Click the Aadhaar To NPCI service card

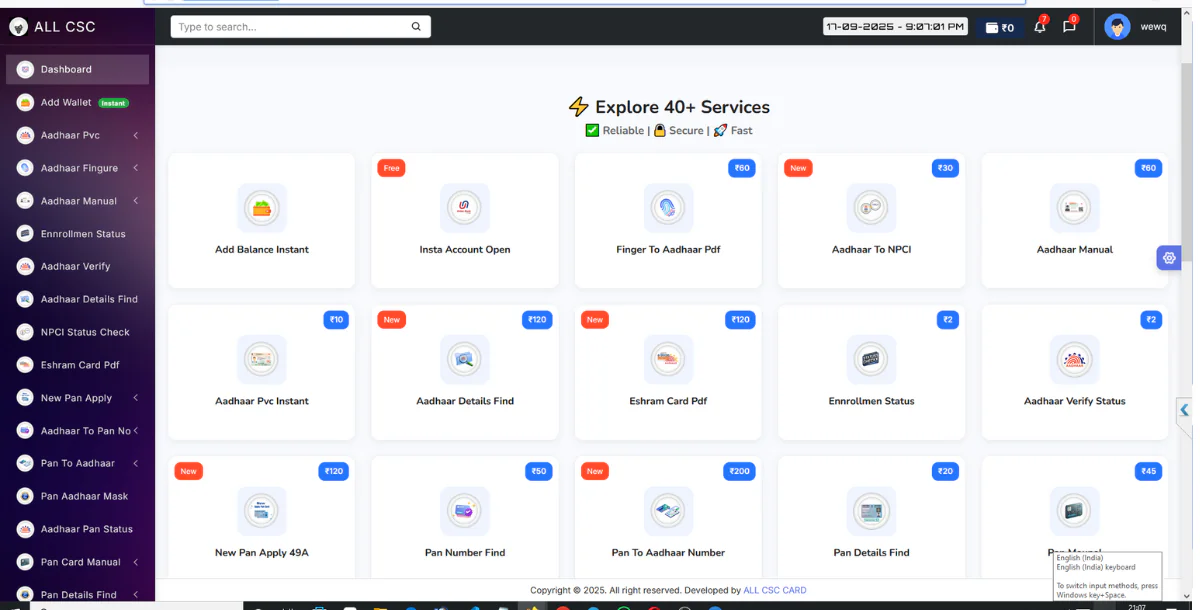tap(871, 221)
